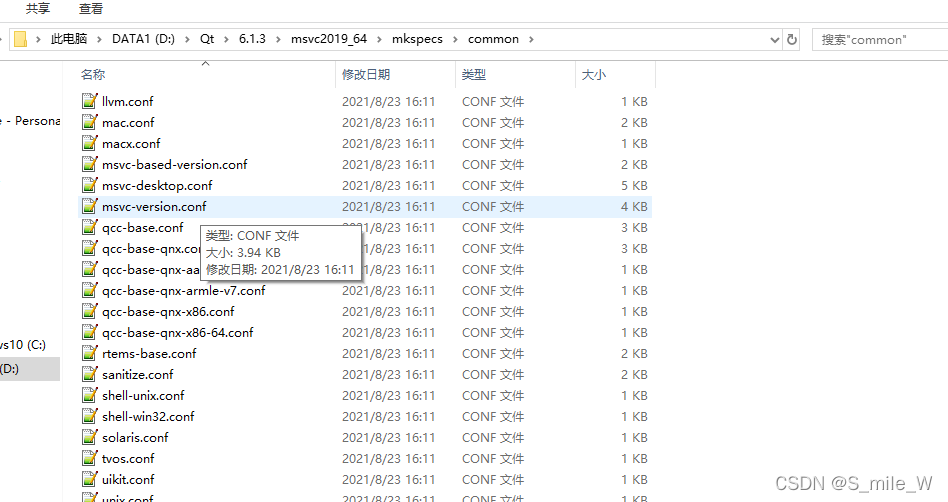The image size is (948, 502).
Task: Select file name macx.conf
Action: pyautogui.click(x=131, y=143)
